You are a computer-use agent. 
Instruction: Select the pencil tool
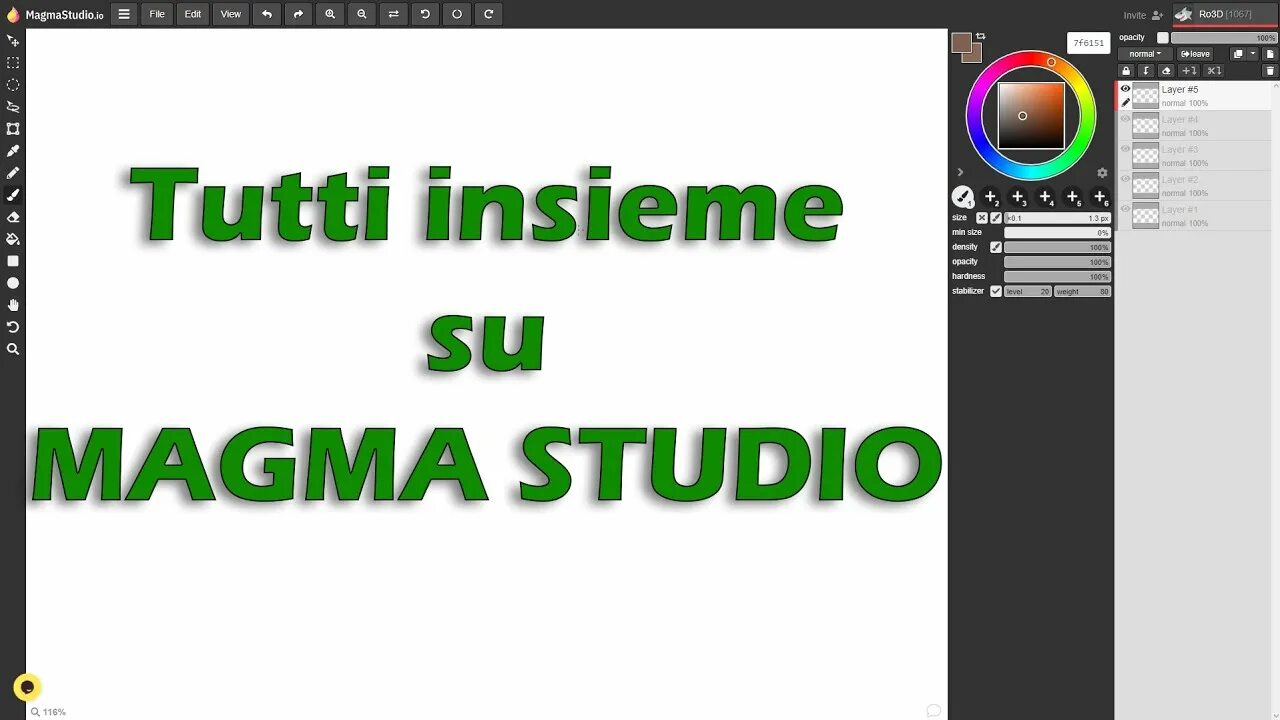coord(13,173)
